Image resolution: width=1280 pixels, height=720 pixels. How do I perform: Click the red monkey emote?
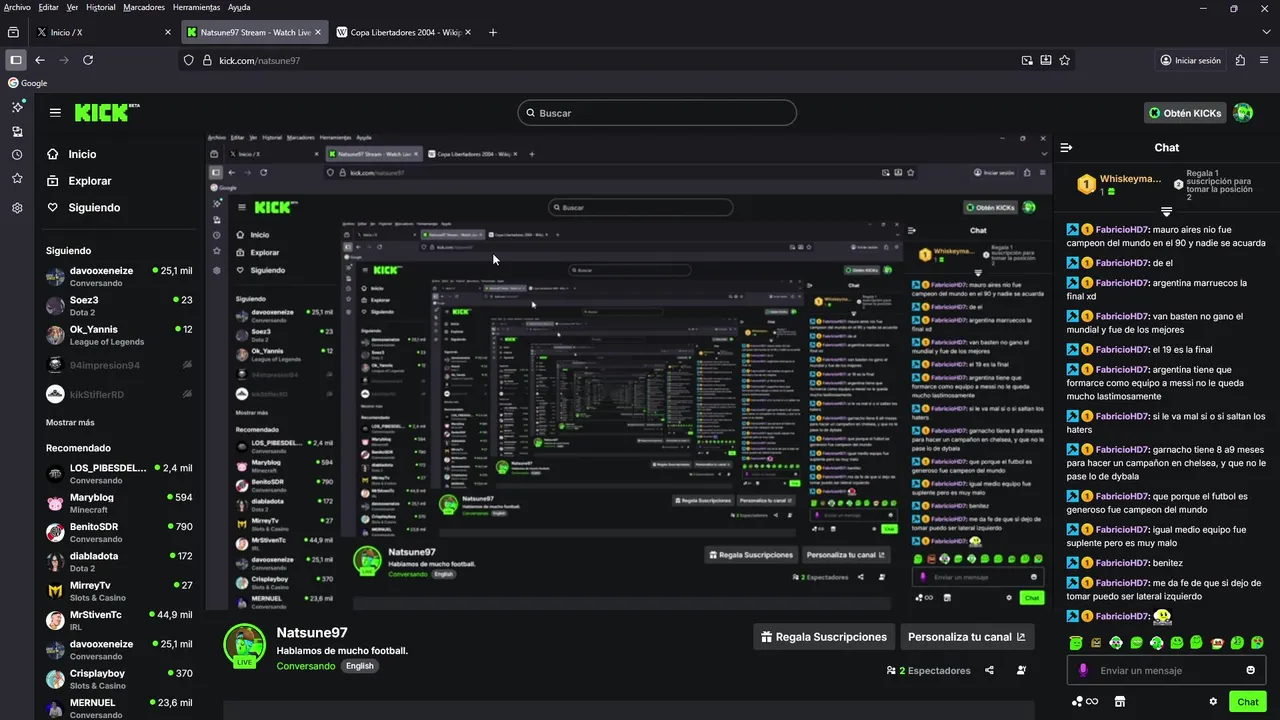(x=1217, y=642)
